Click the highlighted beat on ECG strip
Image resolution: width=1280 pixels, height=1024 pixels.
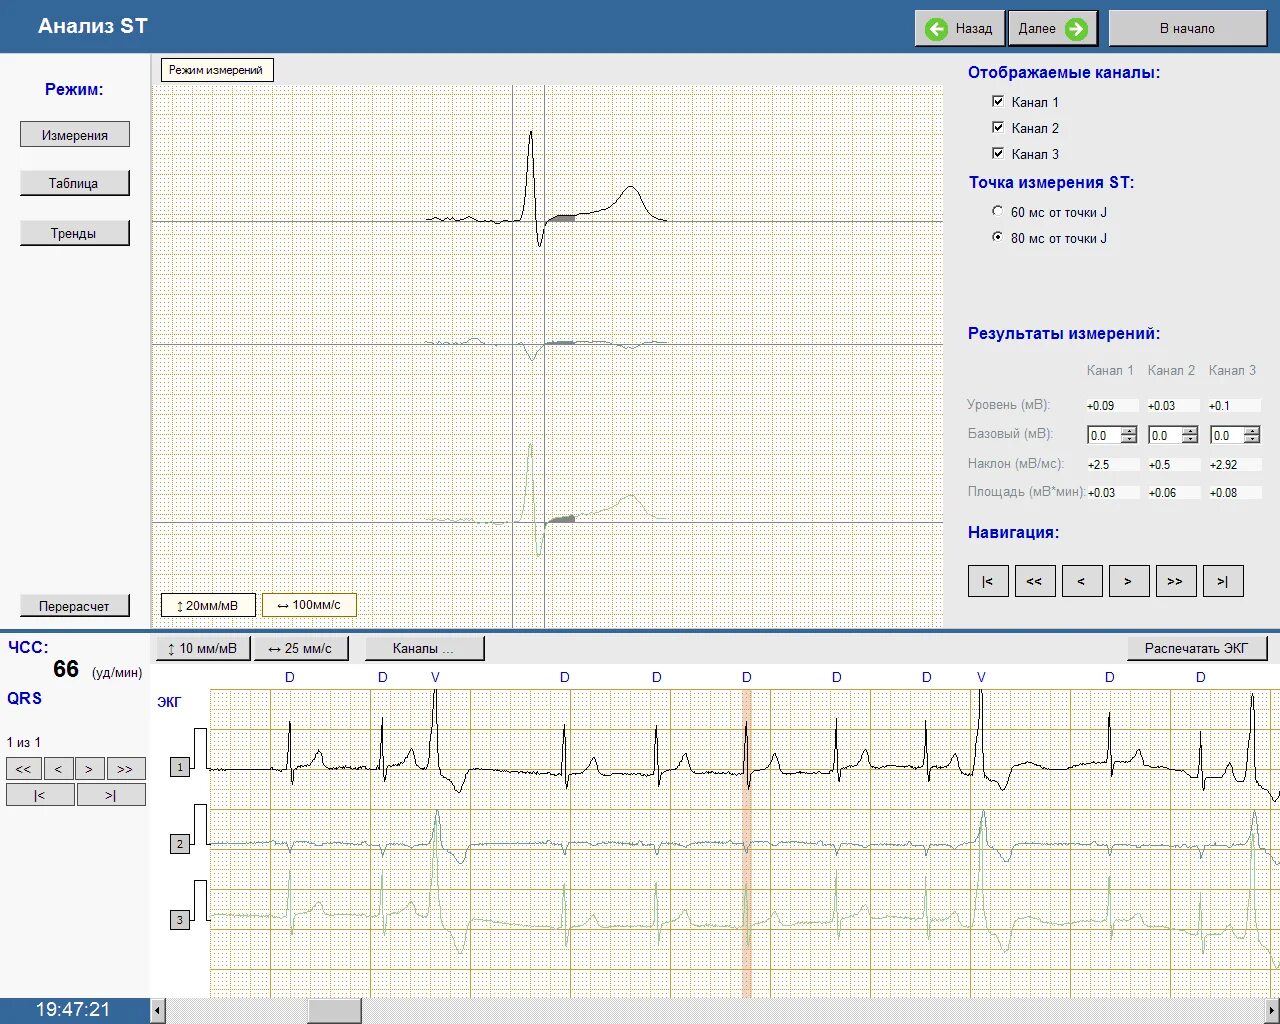coord(746,843)
